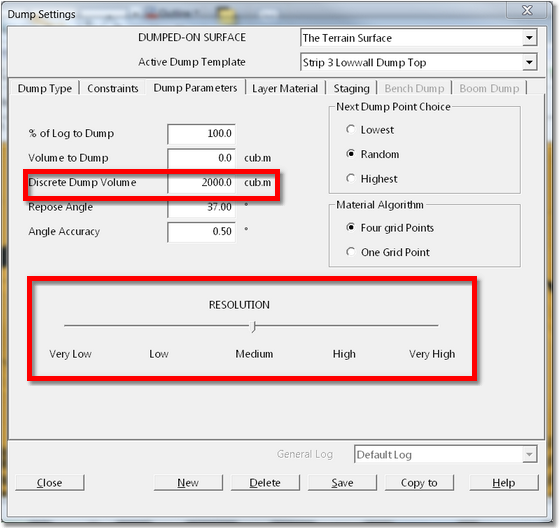Click the Medium resolution label

click(x=254, y=354)
